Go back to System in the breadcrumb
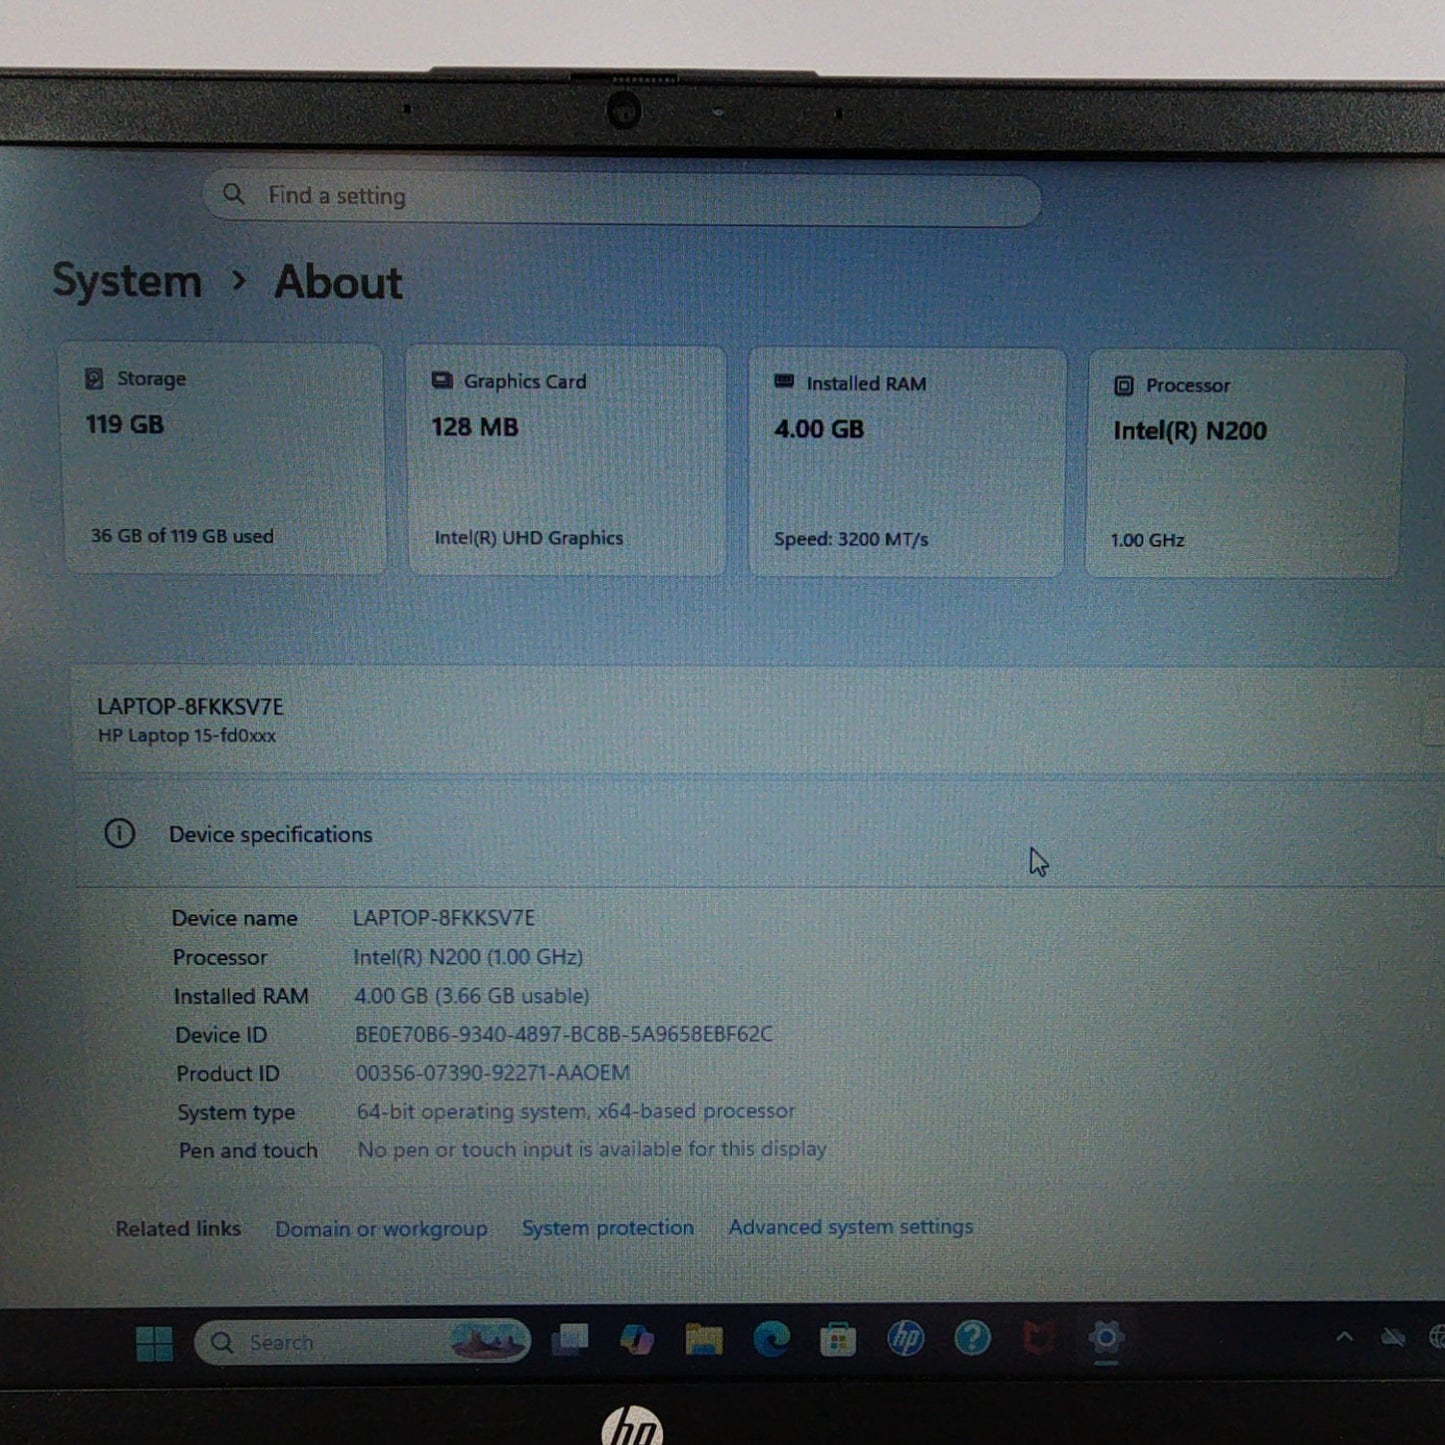This screenshot has width=1445, height=1445. (127, 281)
